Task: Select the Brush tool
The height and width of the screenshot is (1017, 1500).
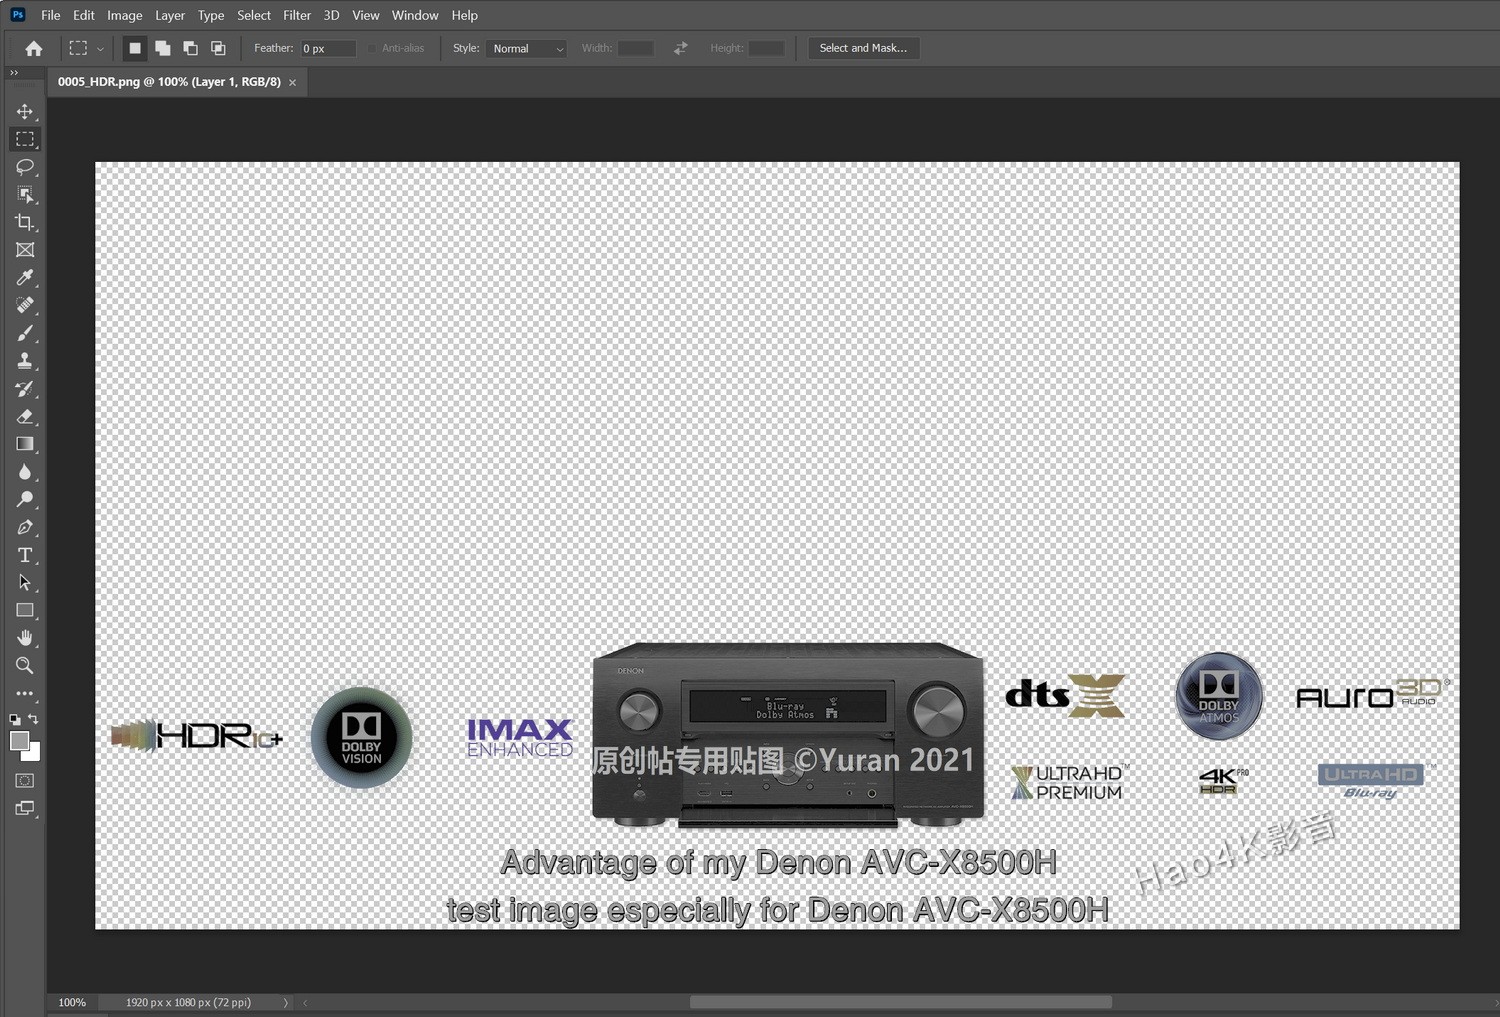Action: pos(25,333)
